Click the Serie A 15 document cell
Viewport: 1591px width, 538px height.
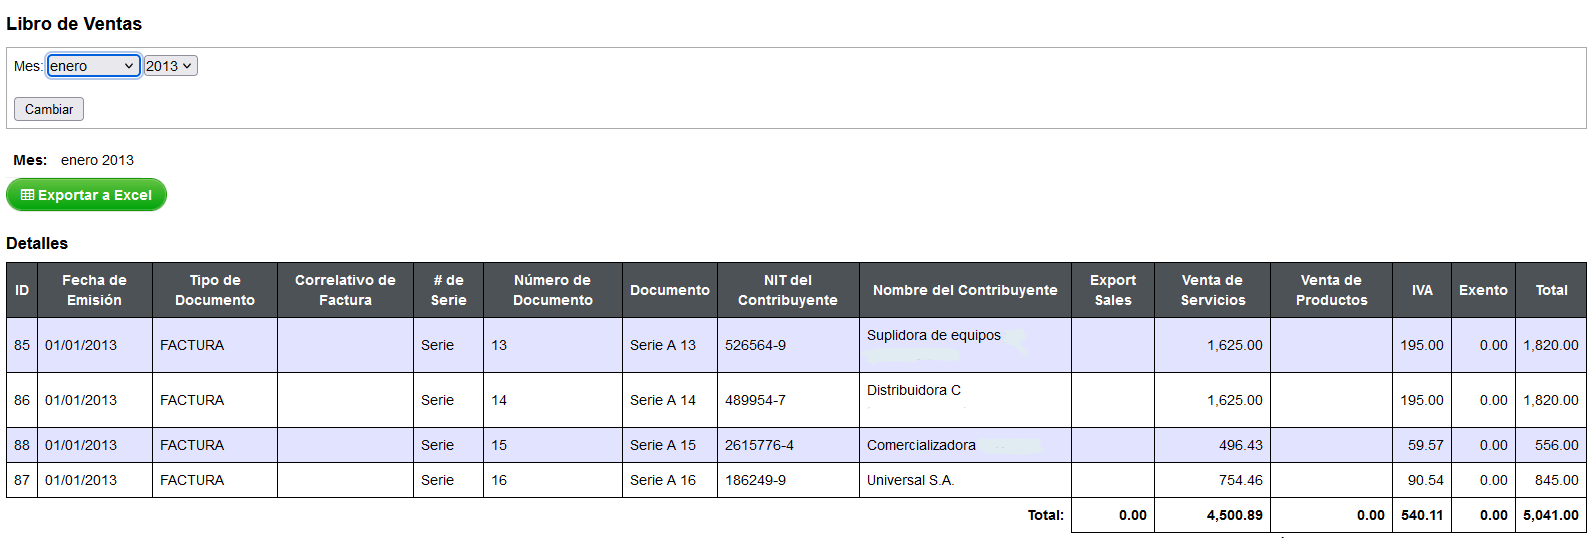click(670, 445)
